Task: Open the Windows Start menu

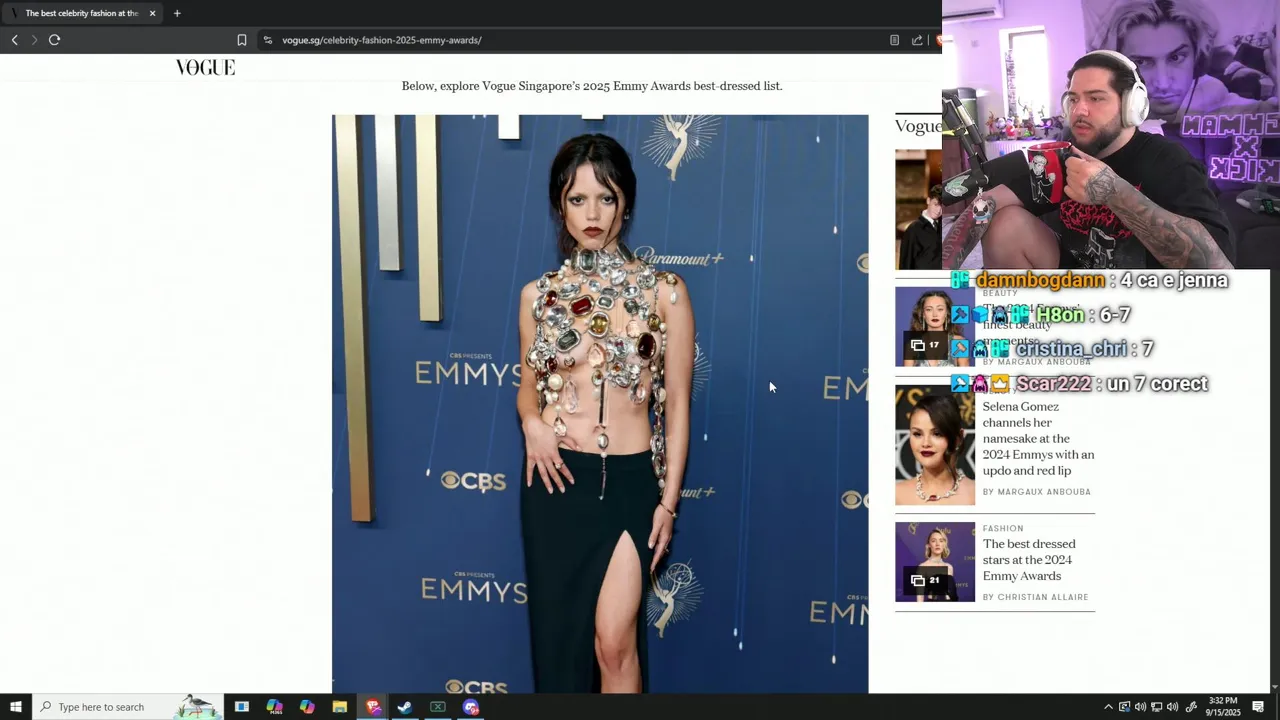Action: 15,707
